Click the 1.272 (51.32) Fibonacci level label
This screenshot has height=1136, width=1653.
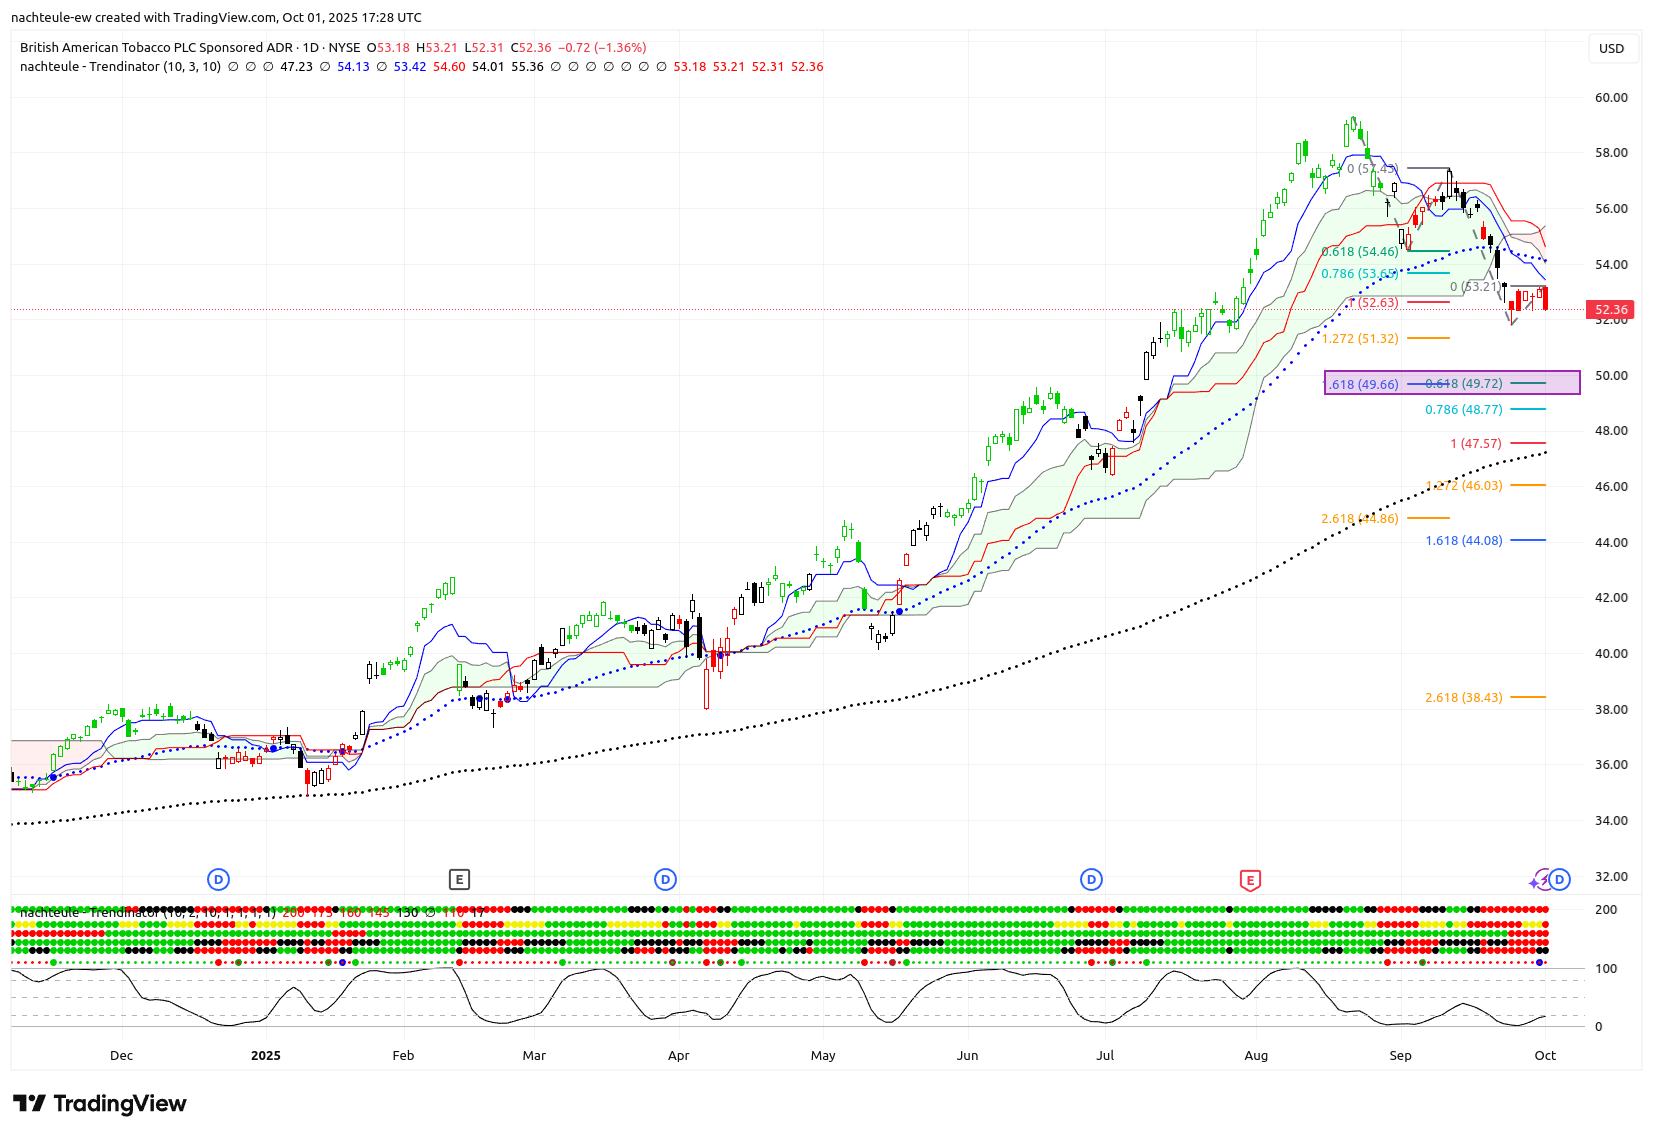(x=1360, y=339)
